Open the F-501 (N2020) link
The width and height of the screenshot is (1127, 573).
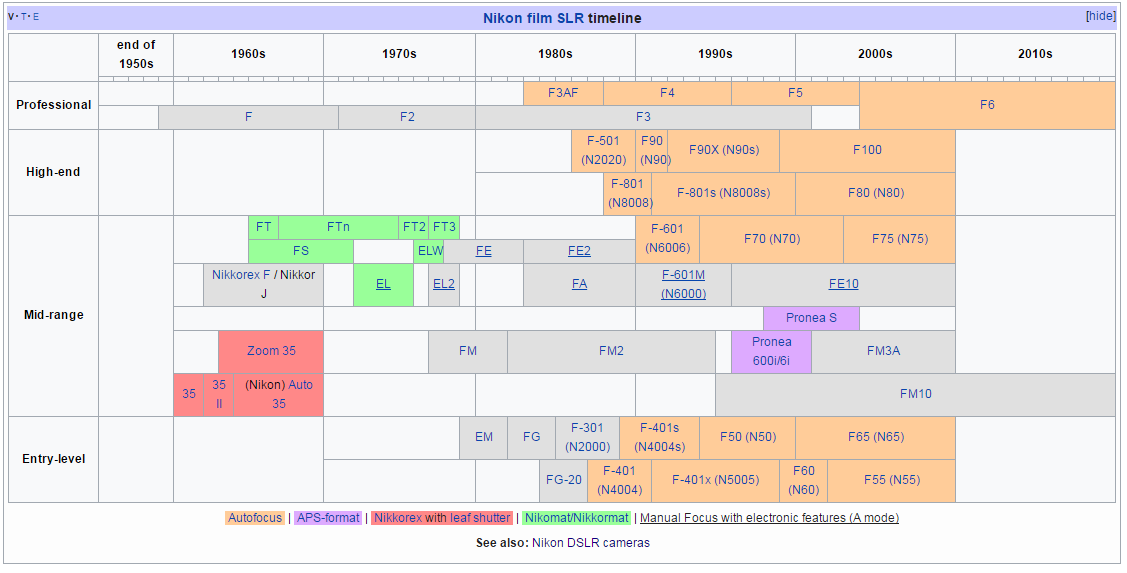pyautogui.click(x=603, y=150)
